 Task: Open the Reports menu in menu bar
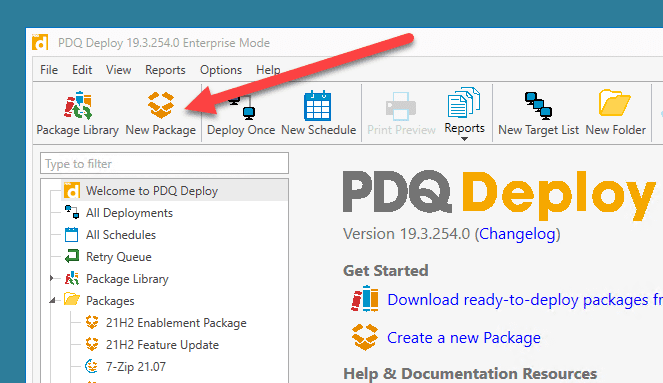point(165,70)
